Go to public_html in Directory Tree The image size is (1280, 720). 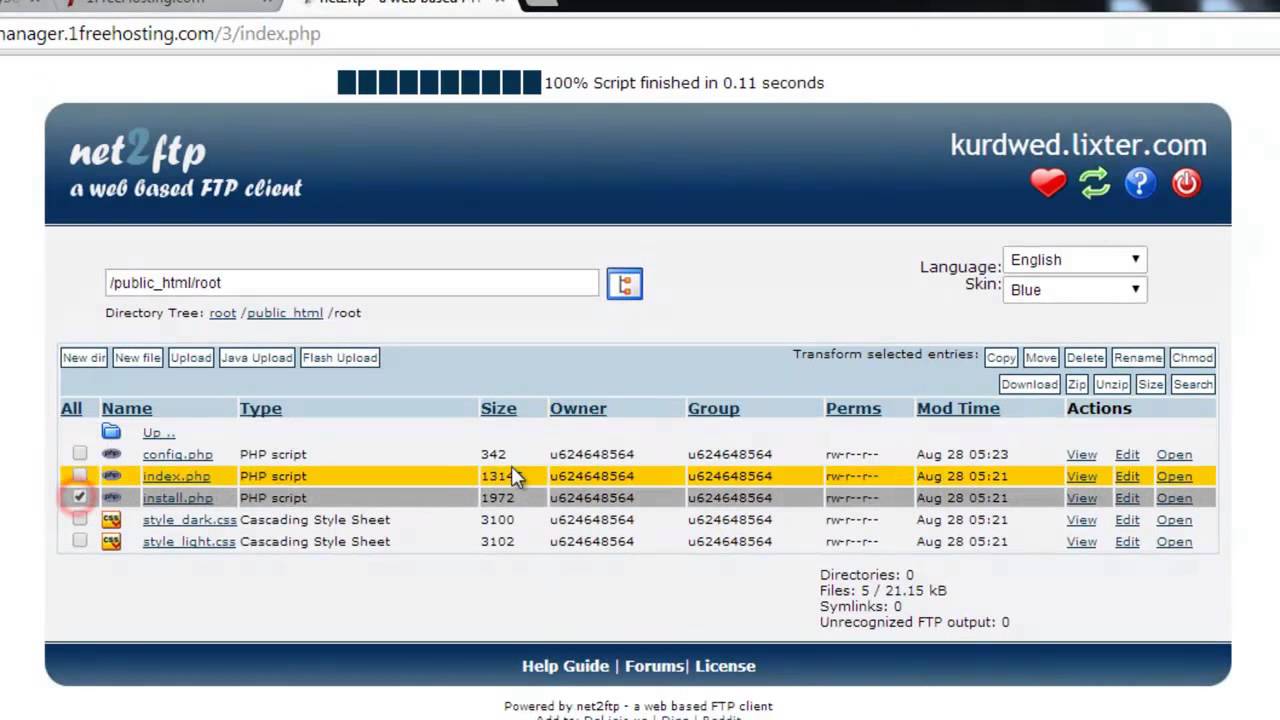coord(285,313)
